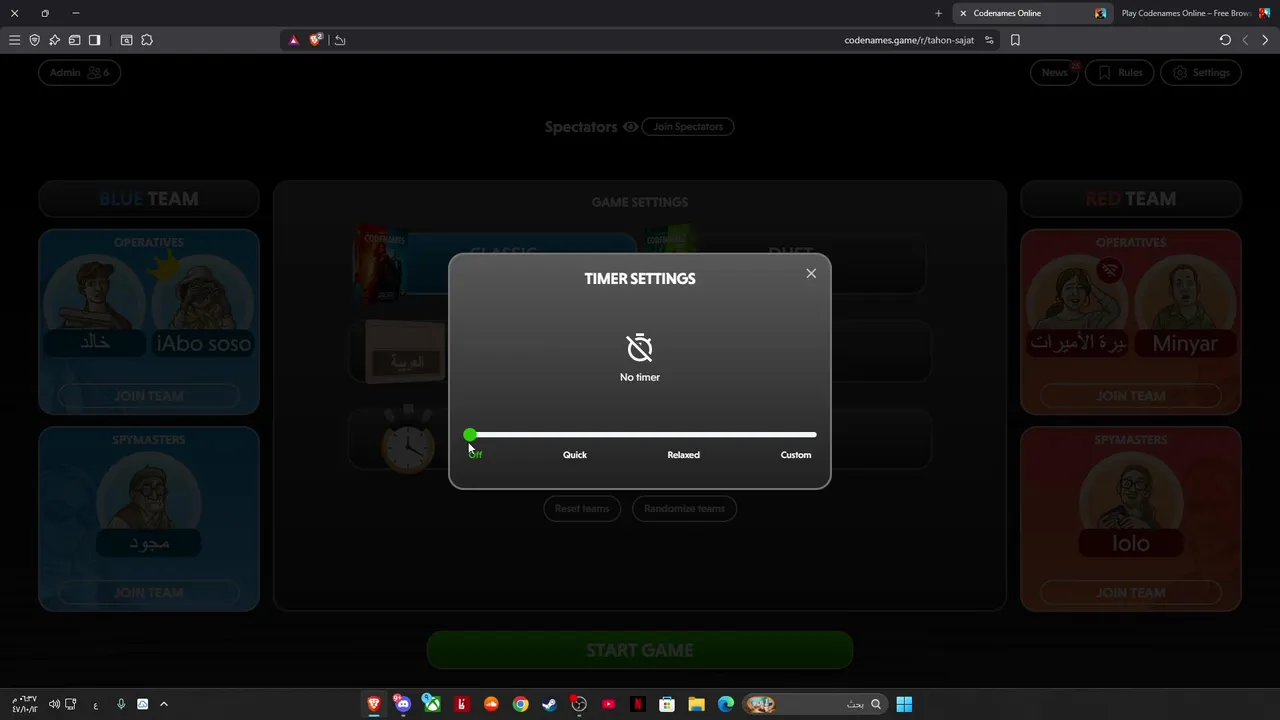Image resolution: width=1280 pixels, height=720 pixels.
Task: Open Discord from the taskbar
Action: (402, 704)
